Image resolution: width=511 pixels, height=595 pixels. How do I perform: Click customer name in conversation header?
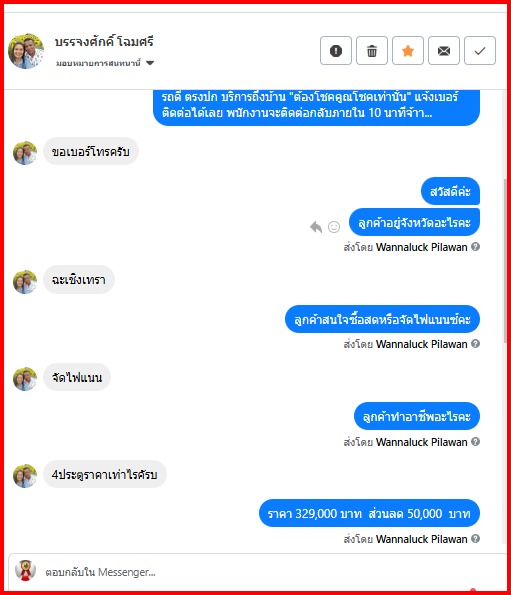click(x=104, y=42)
